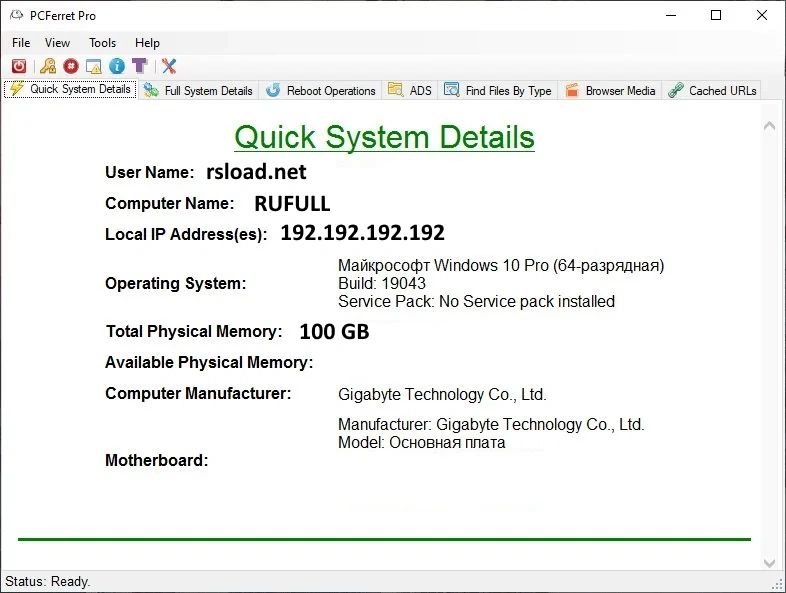
Task: Open the crossed wrench and screwdriver tools icon
Action: click(x=169, y=66)
